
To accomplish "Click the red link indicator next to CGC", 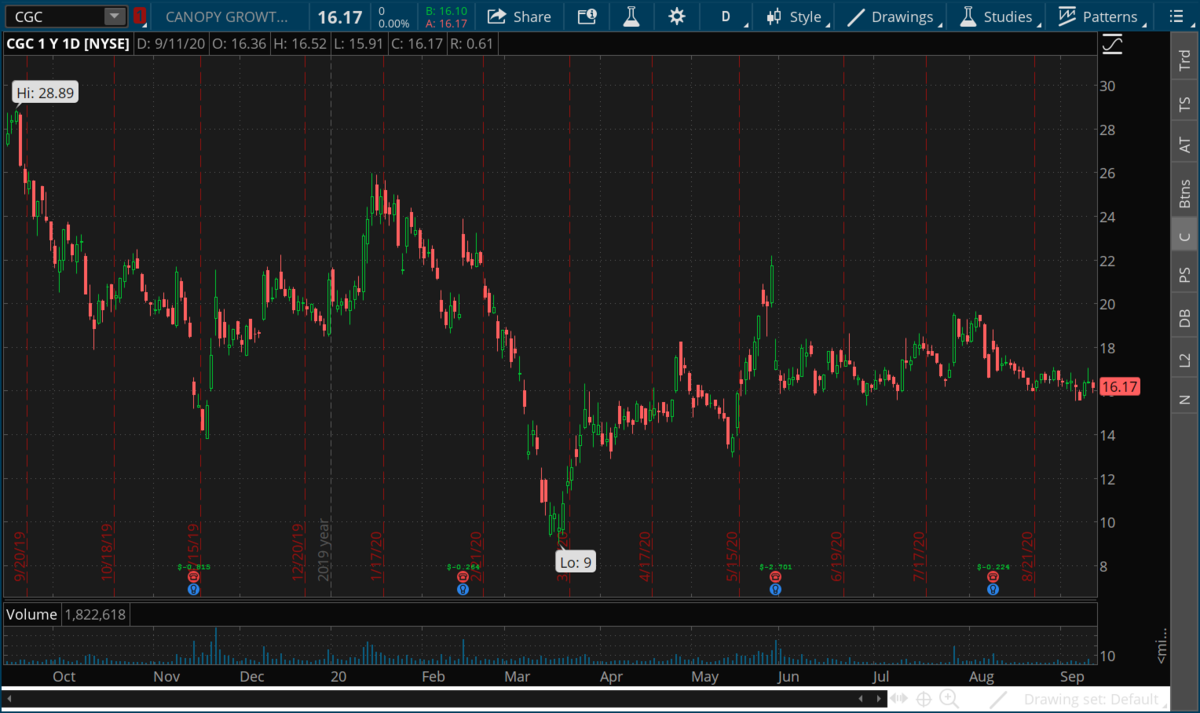I will pyautogui.click(x=139, y=16).
